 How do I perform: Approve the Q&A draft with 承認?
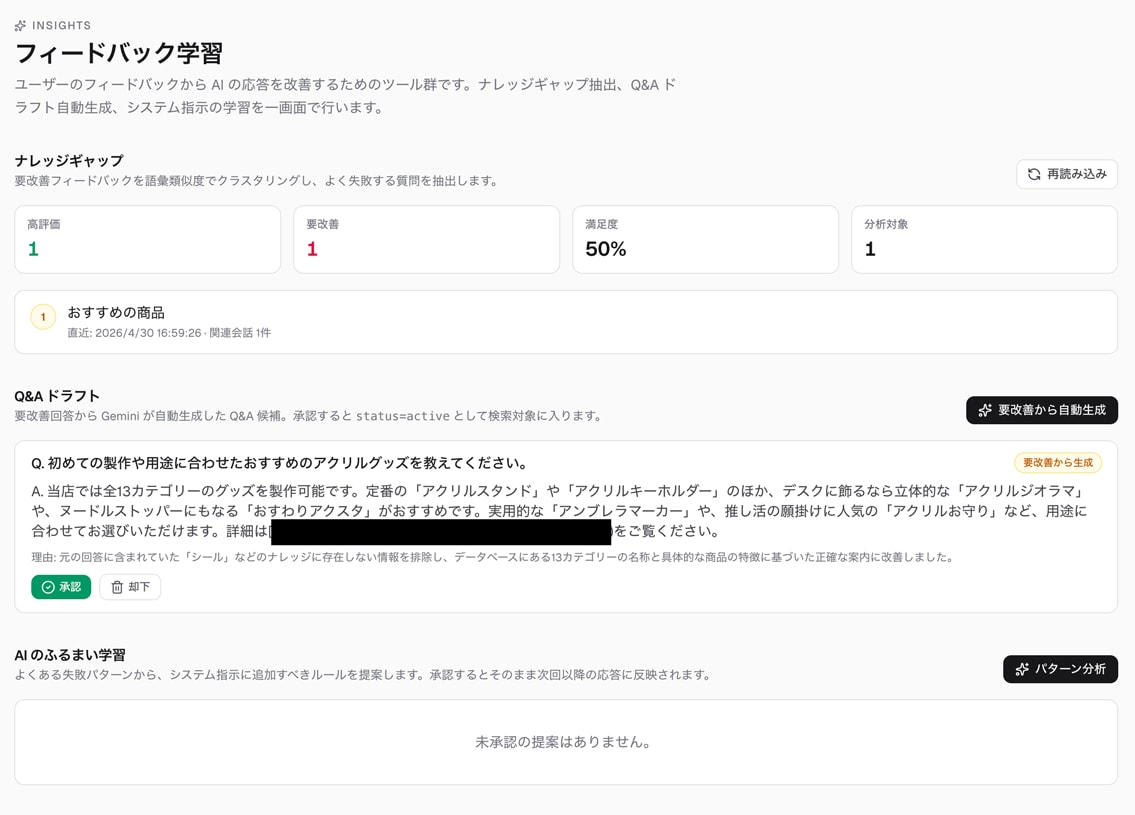pyautogui.click(x=61, y=587)
